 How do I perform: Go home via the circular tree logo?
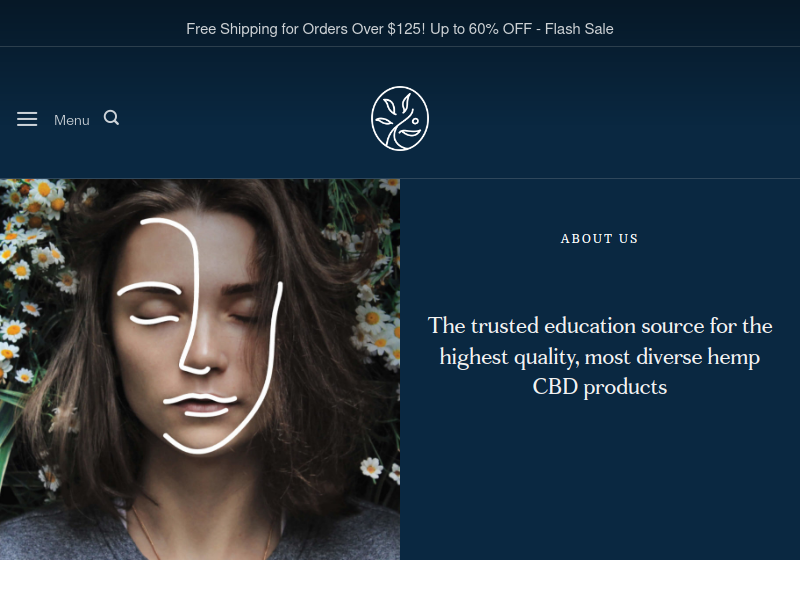click(400, 118)
